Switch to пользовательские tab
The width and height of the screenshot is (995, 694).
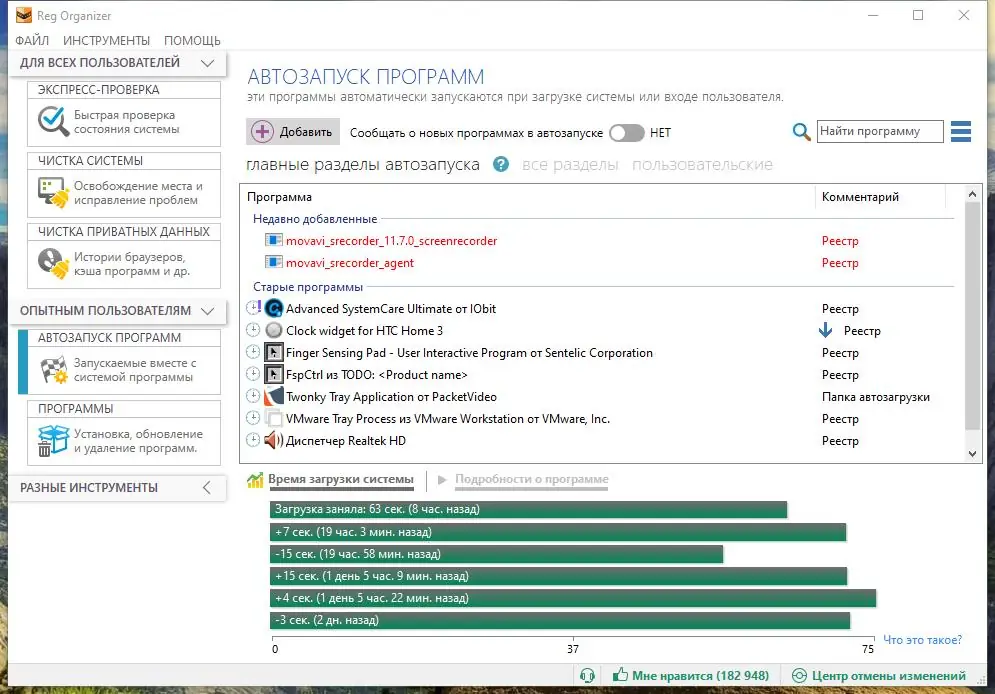click(702, 164)
